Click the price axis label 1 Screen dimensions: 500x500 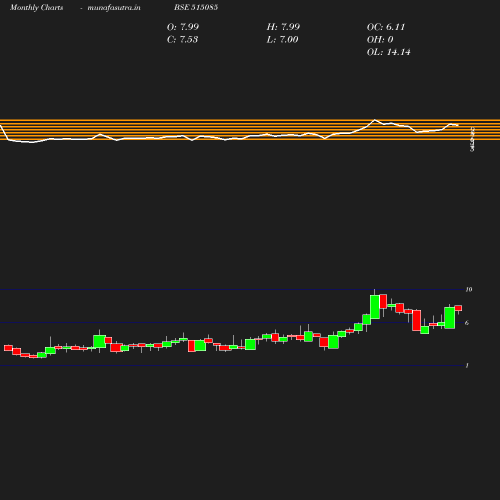tap(467, 366)
